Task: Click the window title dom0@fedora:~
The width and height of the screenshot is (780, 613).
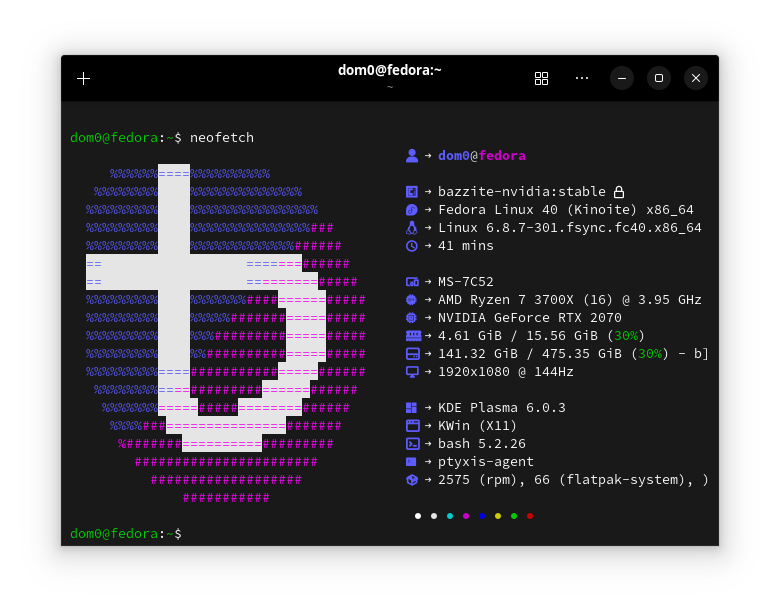Action: click(x=390, y=70)
